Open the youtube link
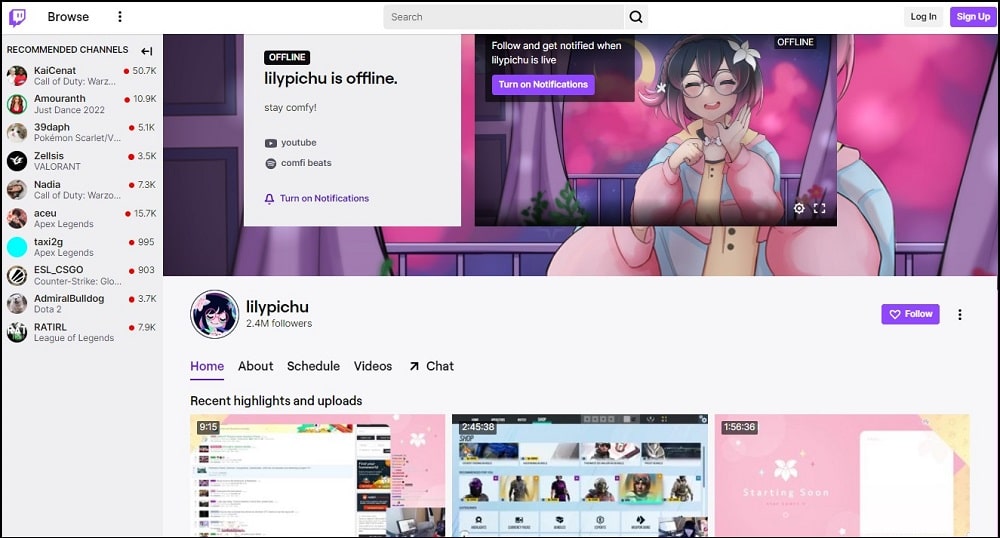The width and height of the screenshot is (1000, 538). pyautogui.click(x=298, y=143)
